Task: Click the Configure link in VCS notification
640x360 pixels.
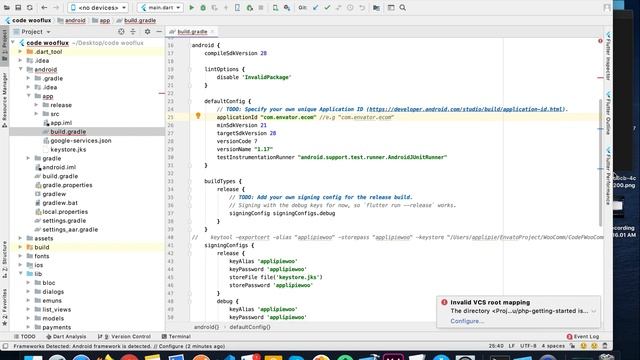Action: pyautogui.click(x=467, y=321)
